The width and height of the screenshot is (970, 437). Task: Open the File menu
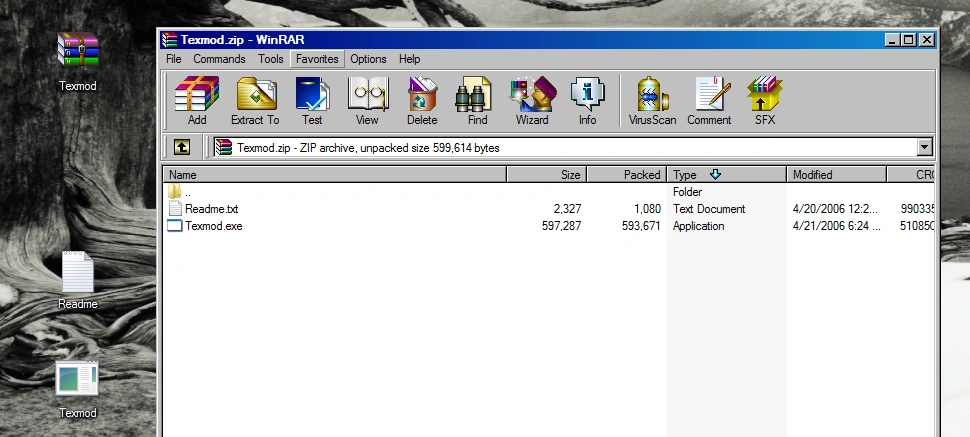tap(174, 59)
